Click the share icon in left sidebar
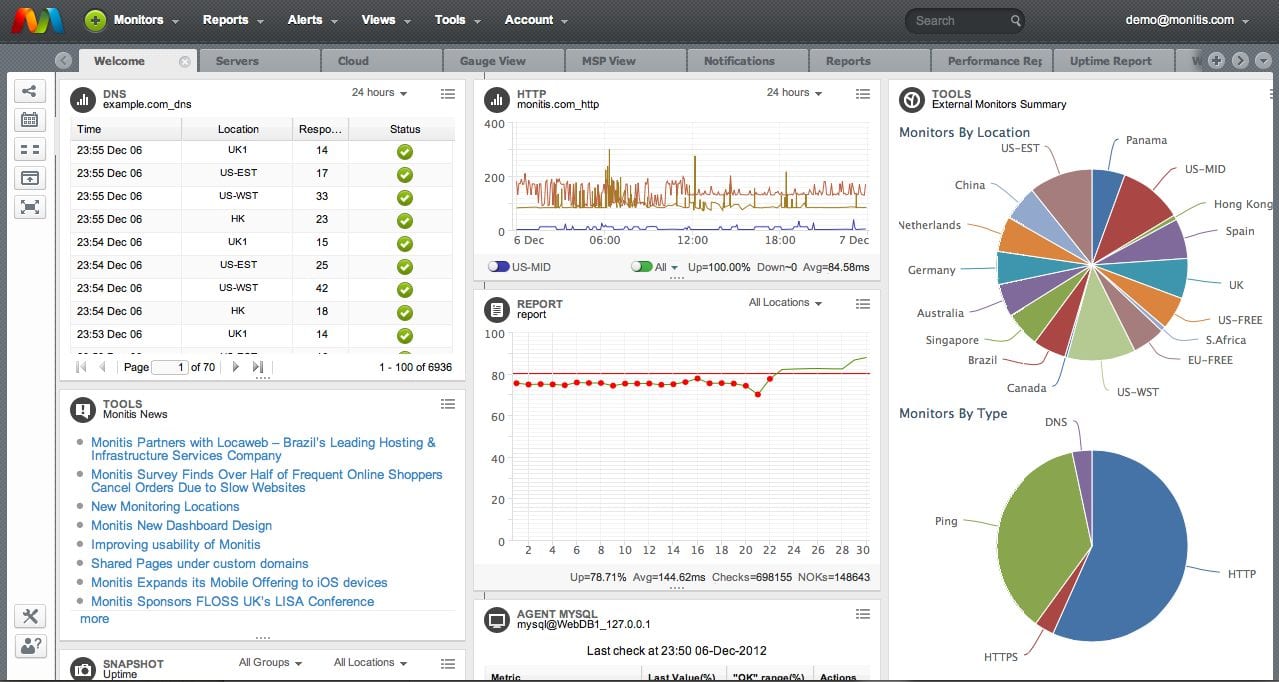 (x=29, y=93)
